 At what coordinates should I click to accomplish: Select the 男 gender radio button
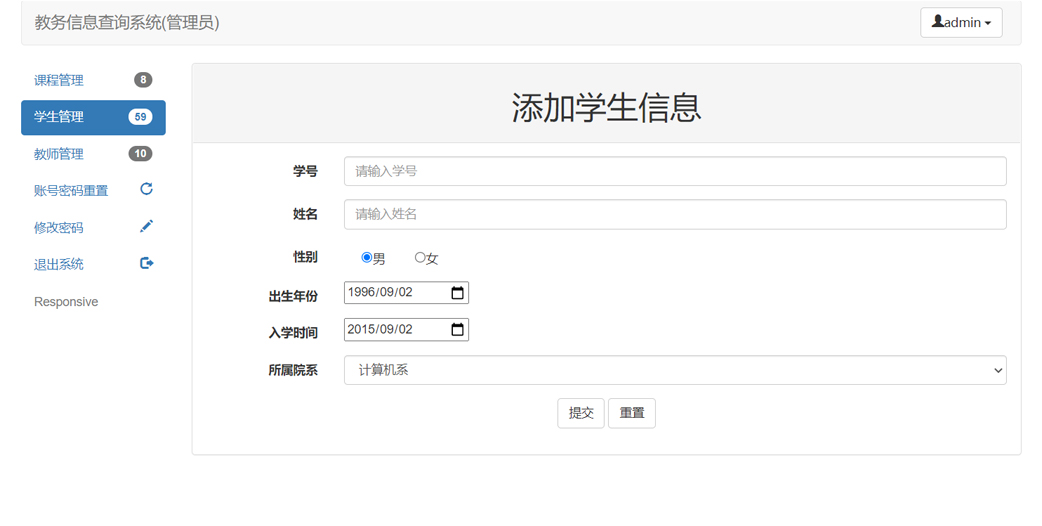tap(366, 258)
